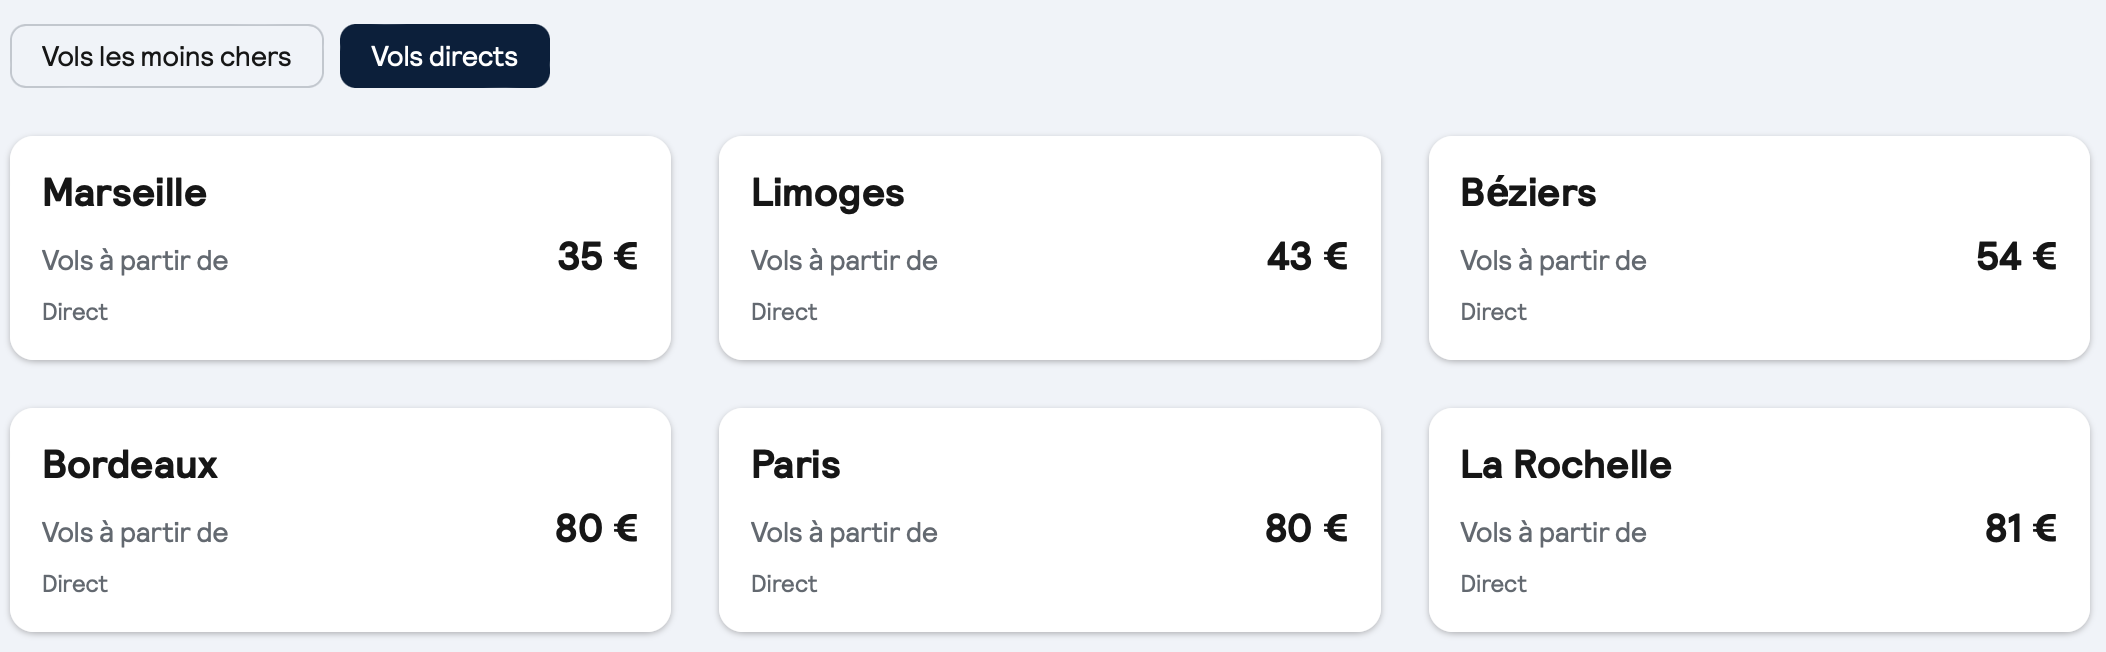Open the Bordeaux flight card
Viewport: 2106px width, 652px height.
click(340, 520)
